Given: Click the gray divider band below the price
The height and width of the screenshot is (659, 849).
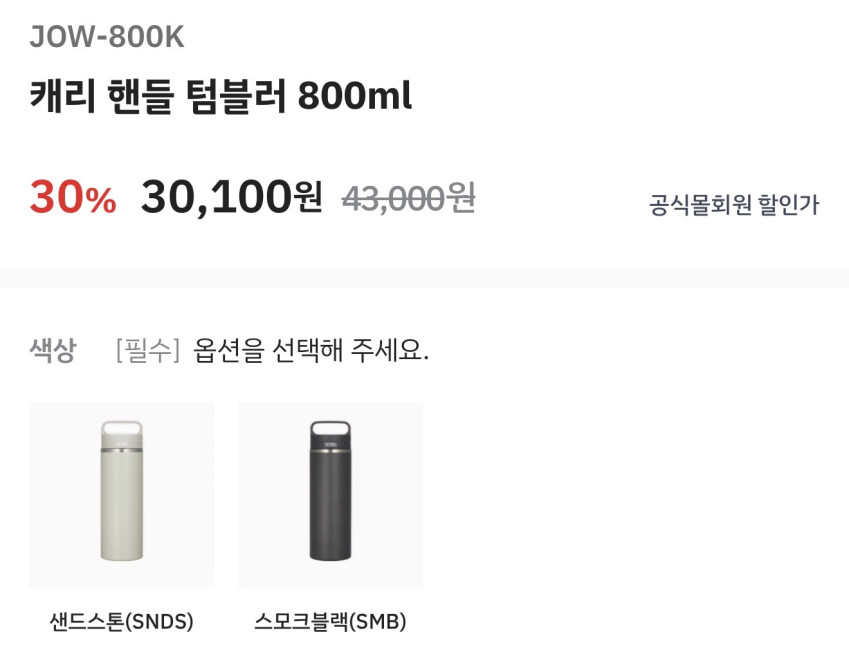Looking at the screenshot, I should tap(424, 277).
